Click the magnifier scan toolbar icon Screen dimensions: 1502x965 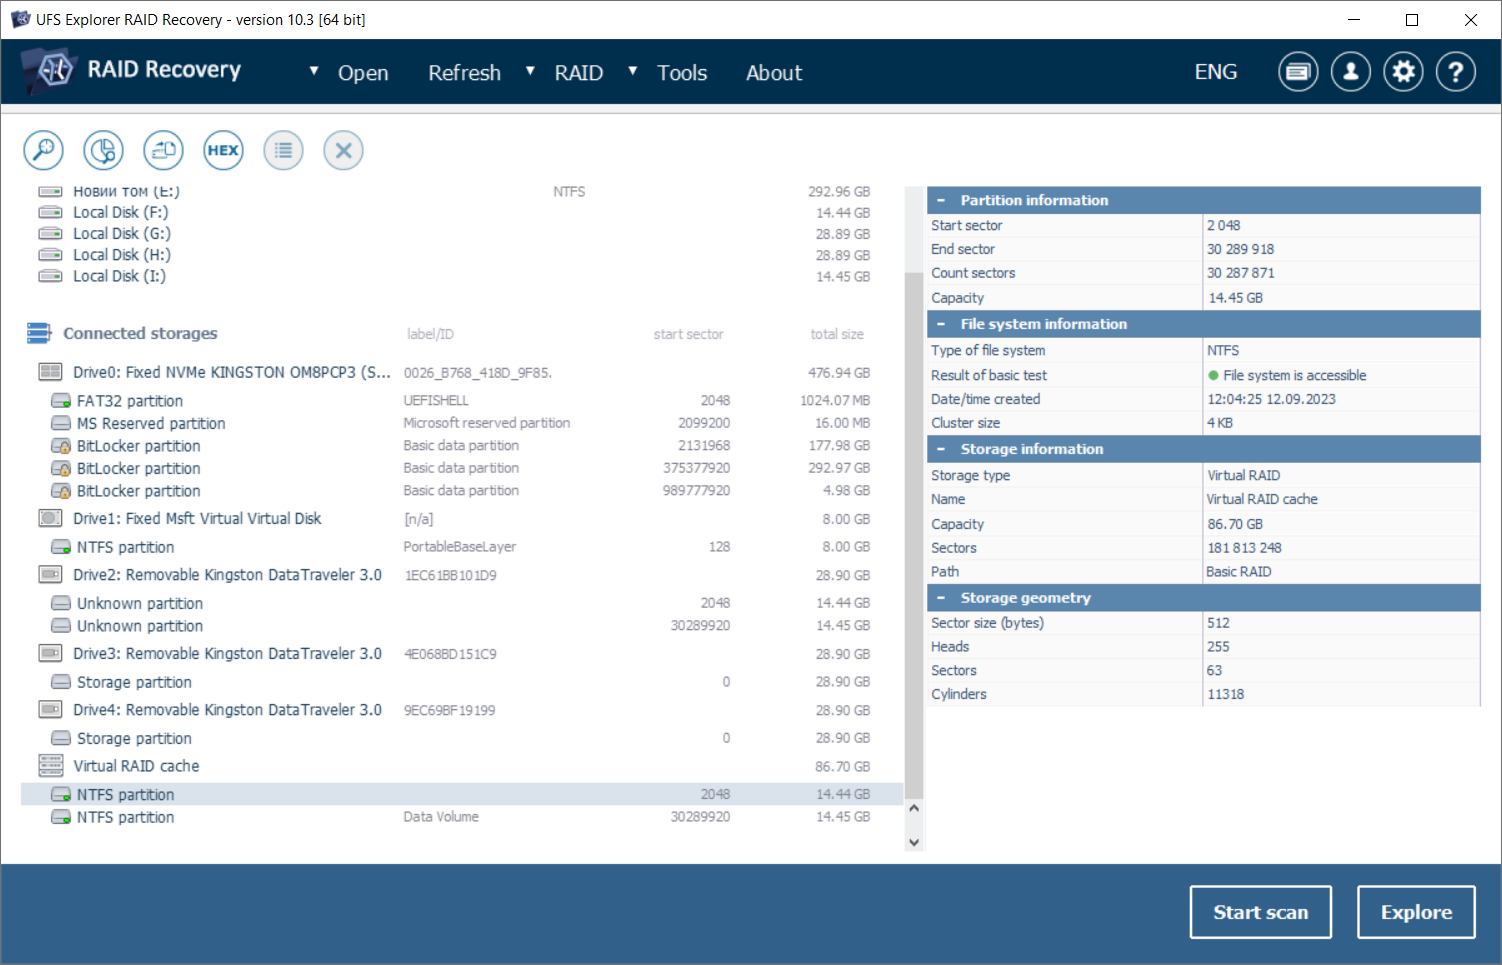pos(43,151)
